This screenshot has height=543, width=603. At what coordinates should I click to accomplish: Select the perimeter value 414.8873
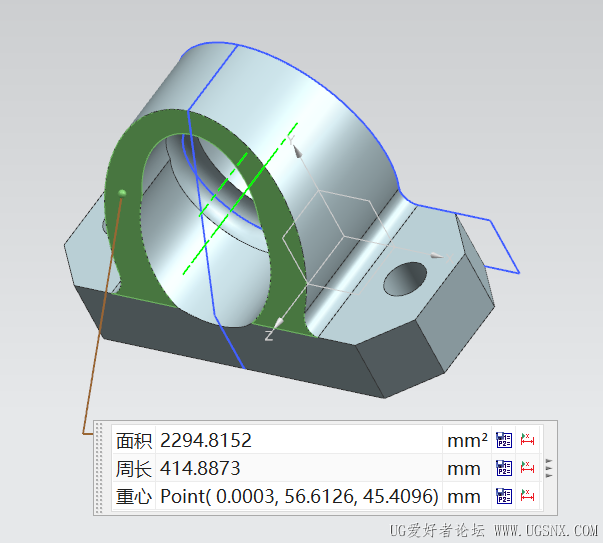tap(200, 468)
